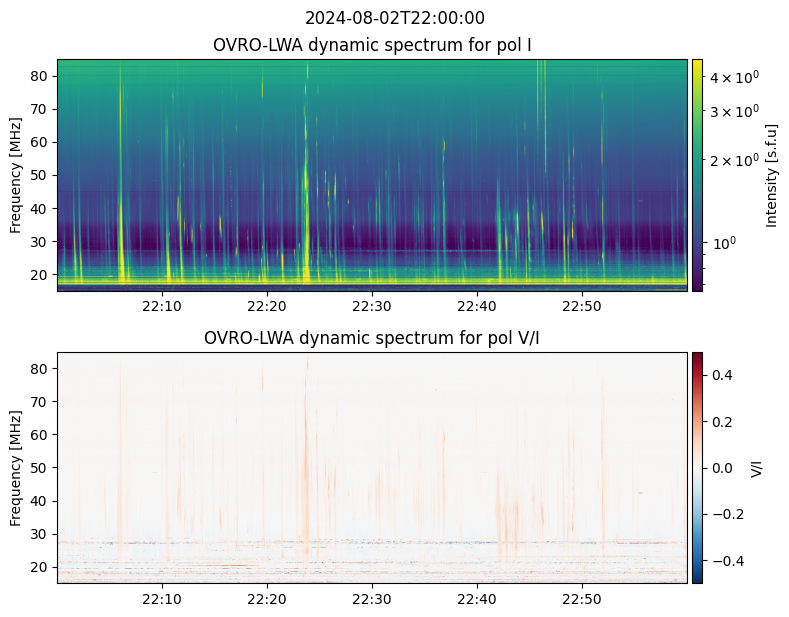This screenshot has width=789, height=617.
Task: Select the 22:20 tick under bottom spectrum
Action: pos(267,599)
